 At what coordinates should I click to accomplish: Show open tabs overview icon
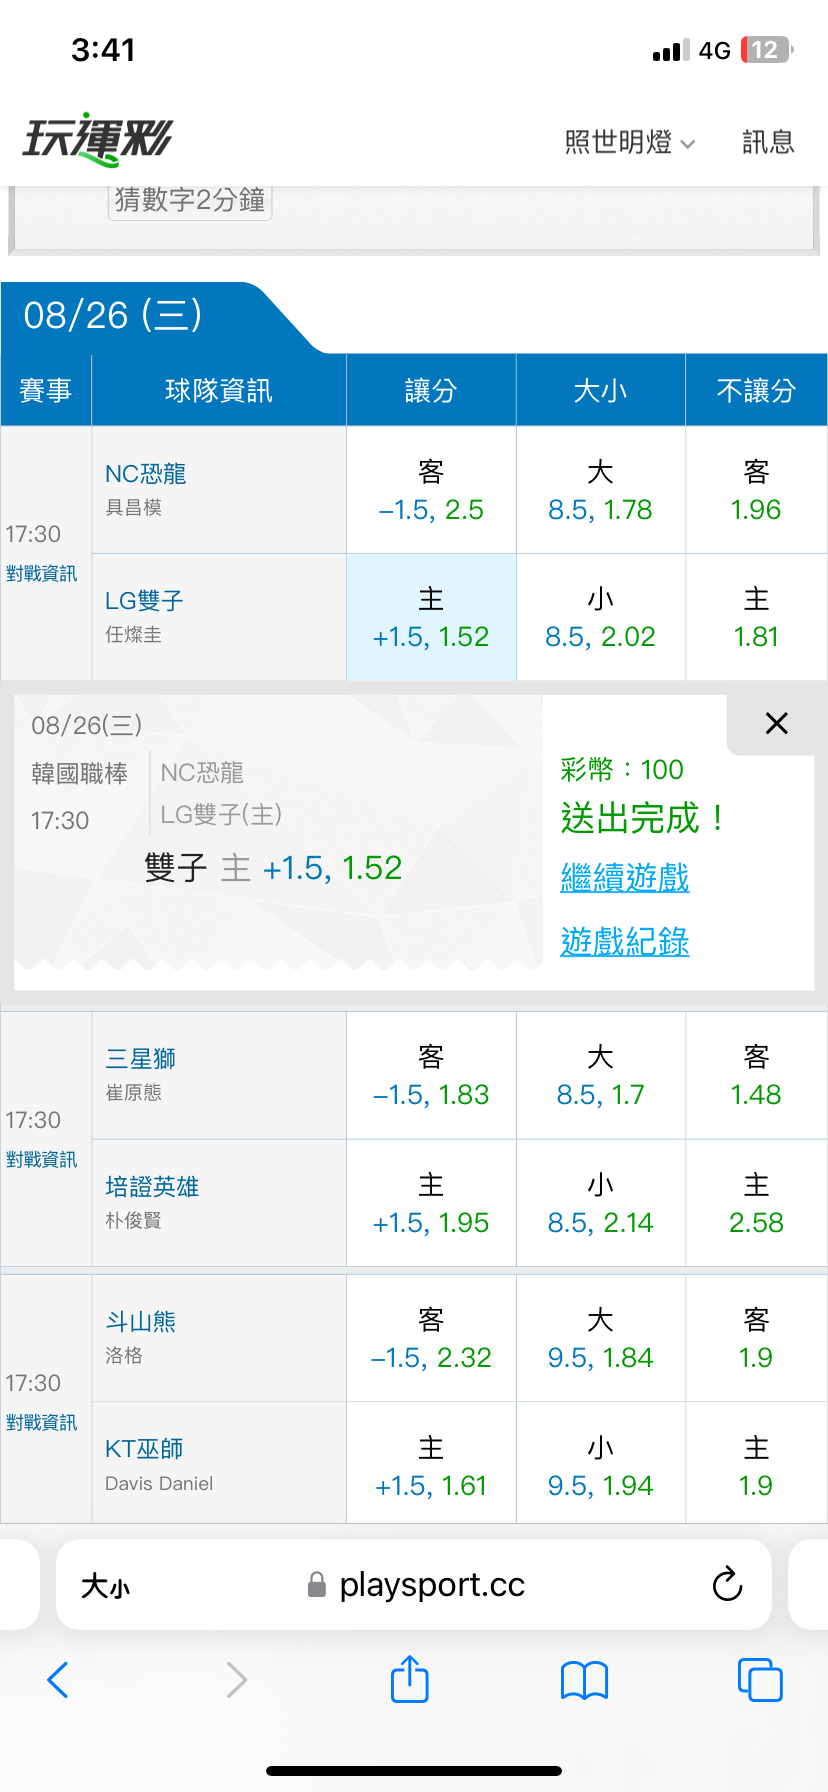(760, 1679)
